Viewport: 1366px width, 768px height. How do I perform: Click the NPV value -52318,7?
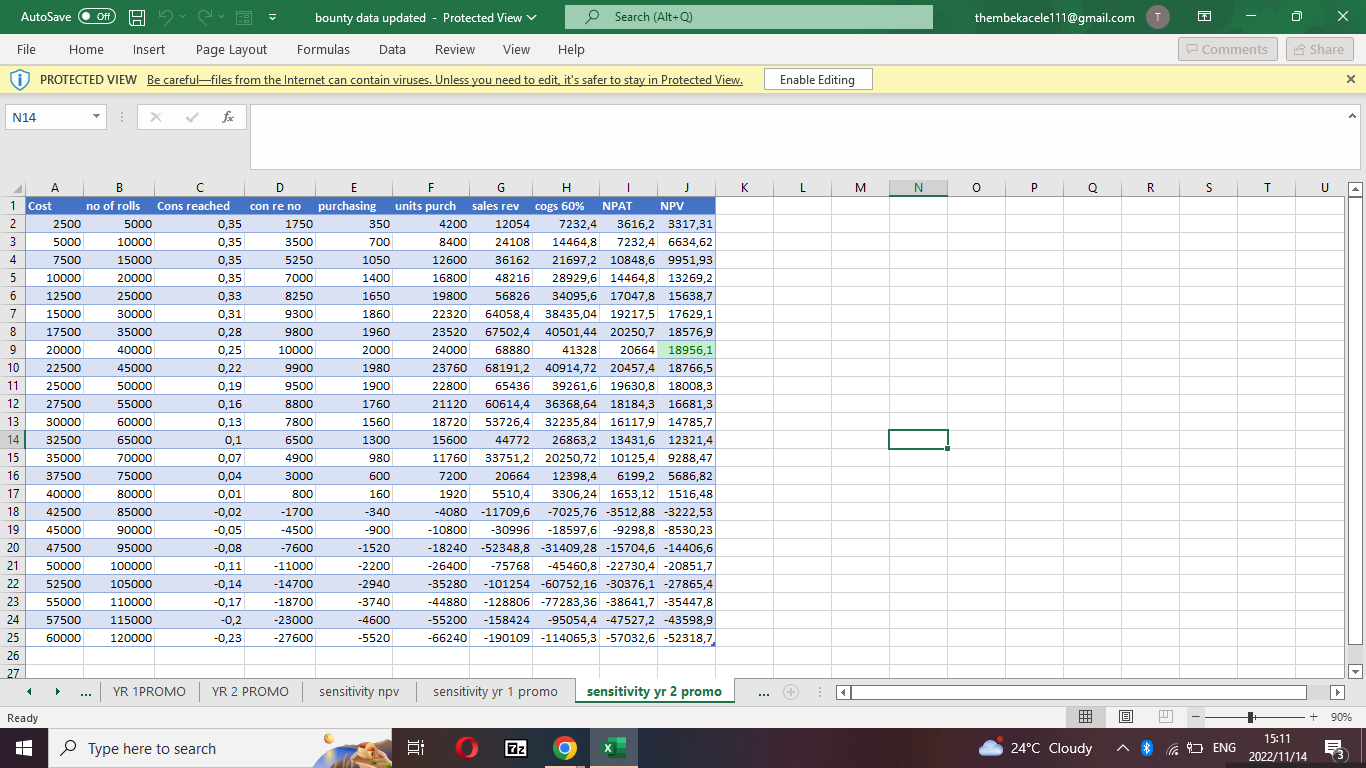coord(686,638)
